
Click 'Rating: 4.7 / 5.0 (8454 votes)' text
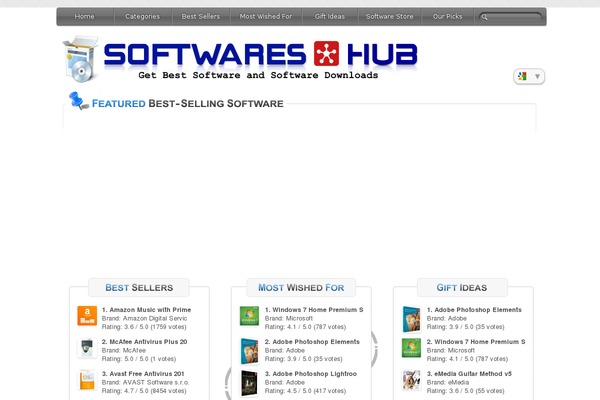tap(144, 391)
